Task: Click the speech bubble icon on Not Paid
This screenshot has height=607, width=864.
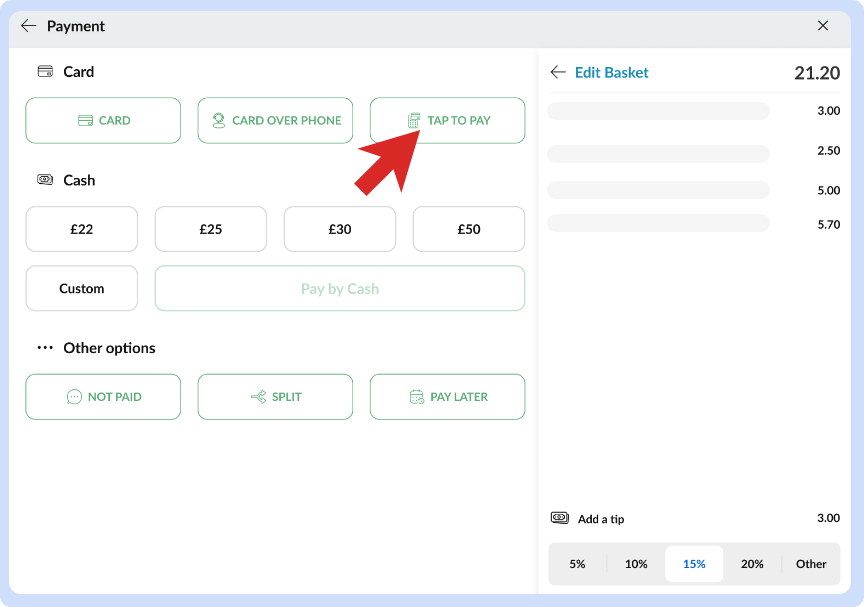Action: coord(74,397)
